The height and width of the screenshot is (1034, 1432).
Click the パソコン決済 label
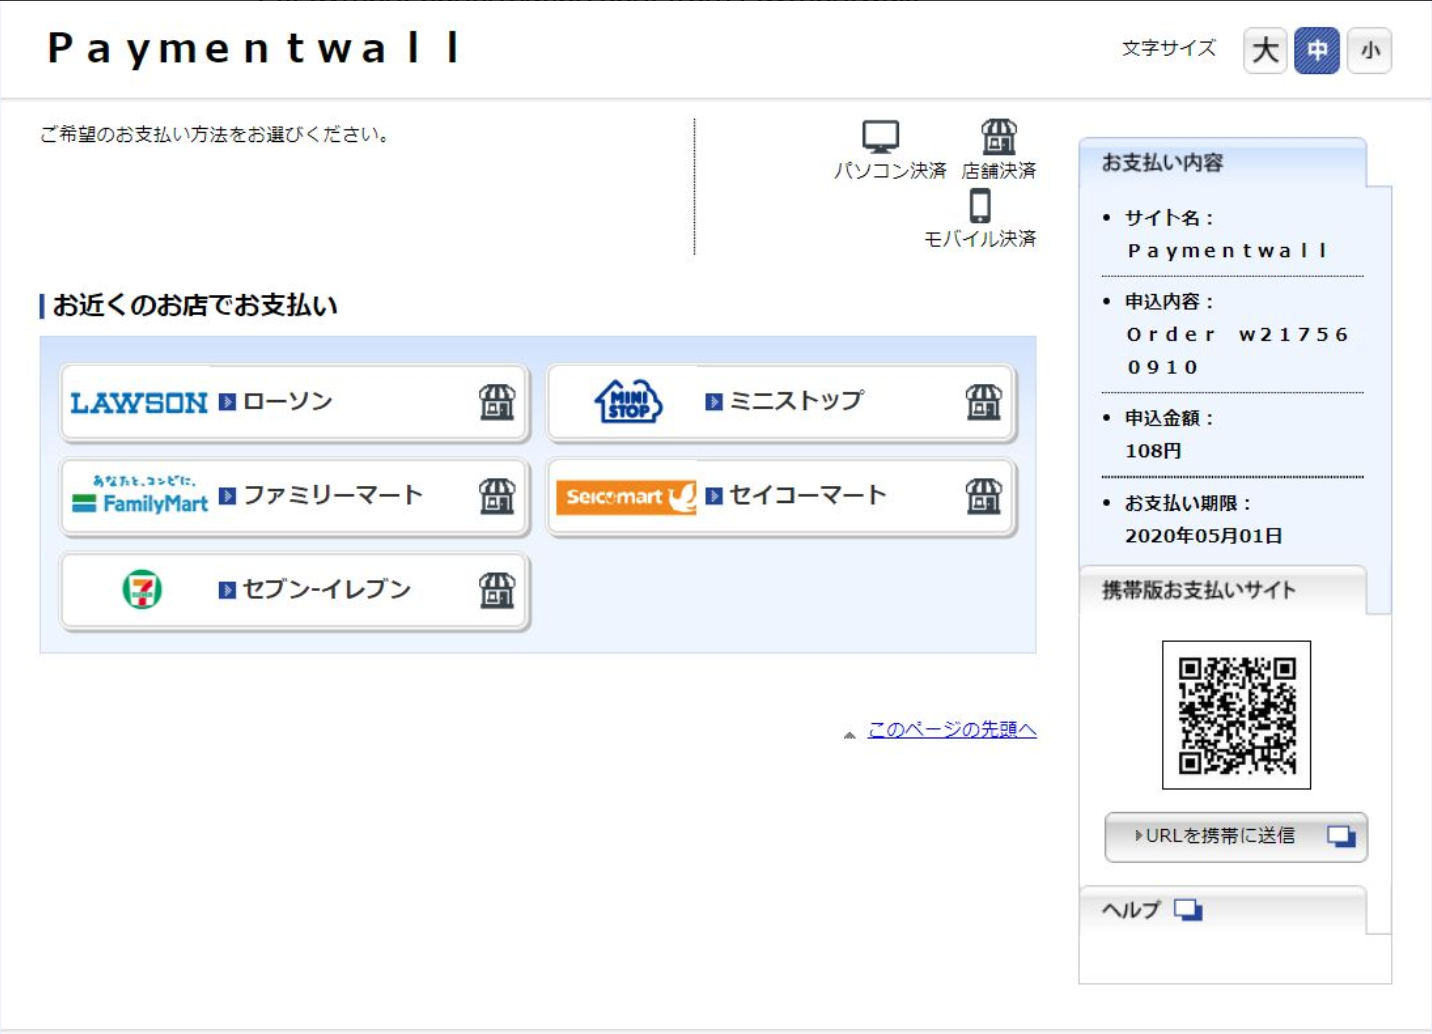(890, 171)
